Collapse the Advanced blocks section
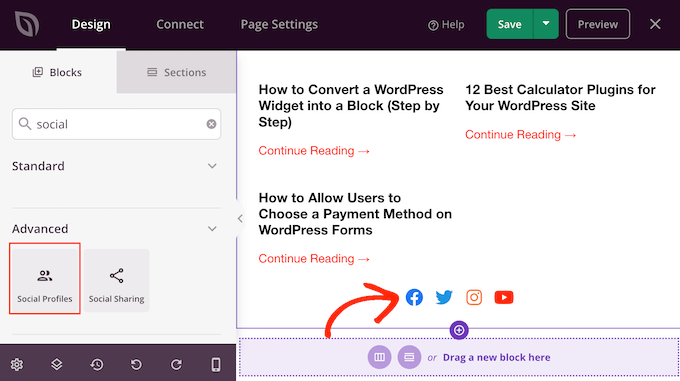680x381 pixels. (212, 229)
